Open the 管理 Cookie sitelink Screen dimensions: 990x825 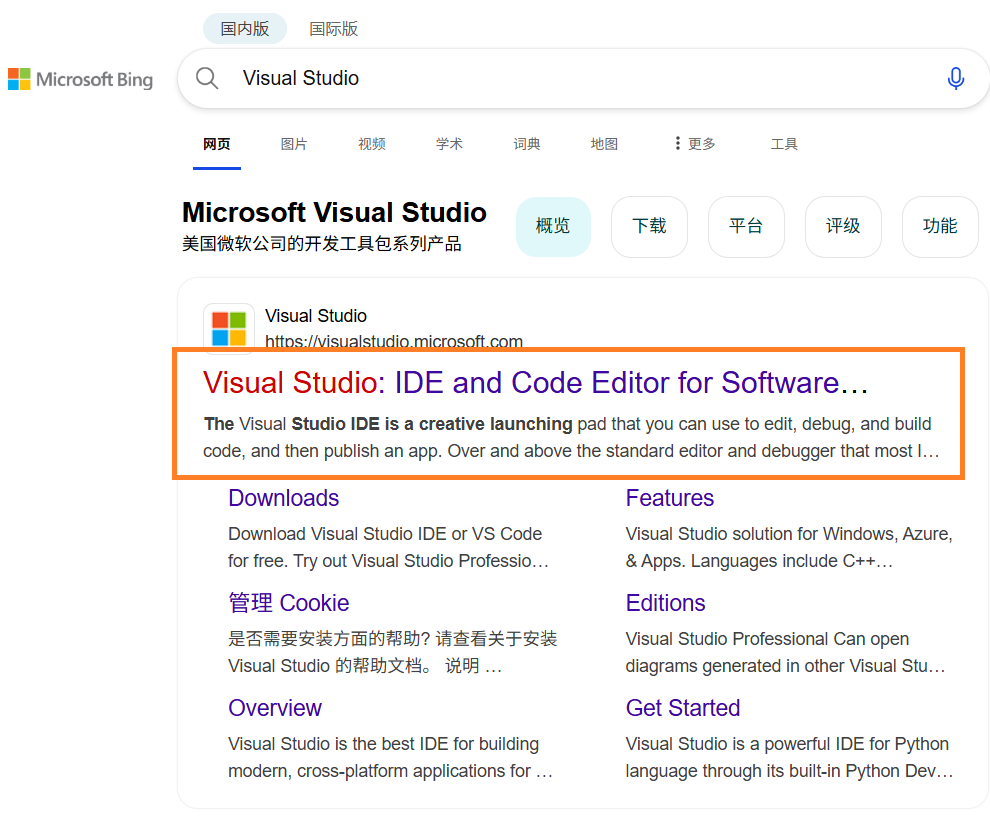point(289,603)
